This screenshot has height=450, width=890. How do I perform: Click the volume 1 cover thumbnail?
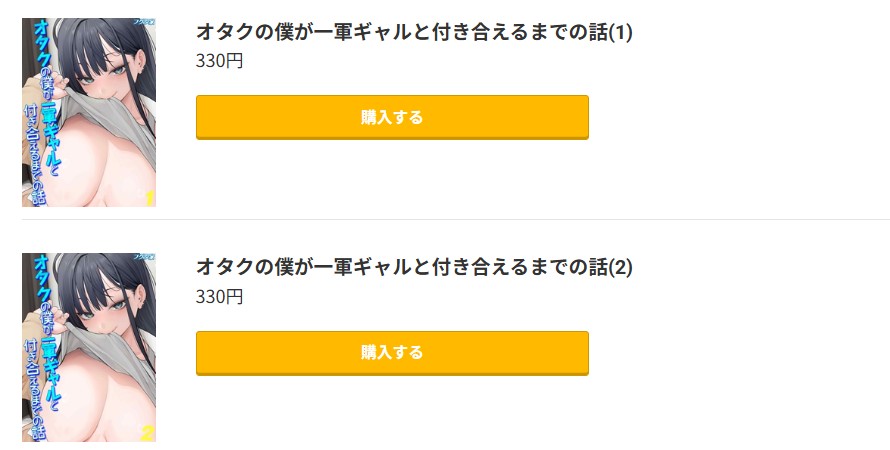pyautogui.click(x=89, y=112)
